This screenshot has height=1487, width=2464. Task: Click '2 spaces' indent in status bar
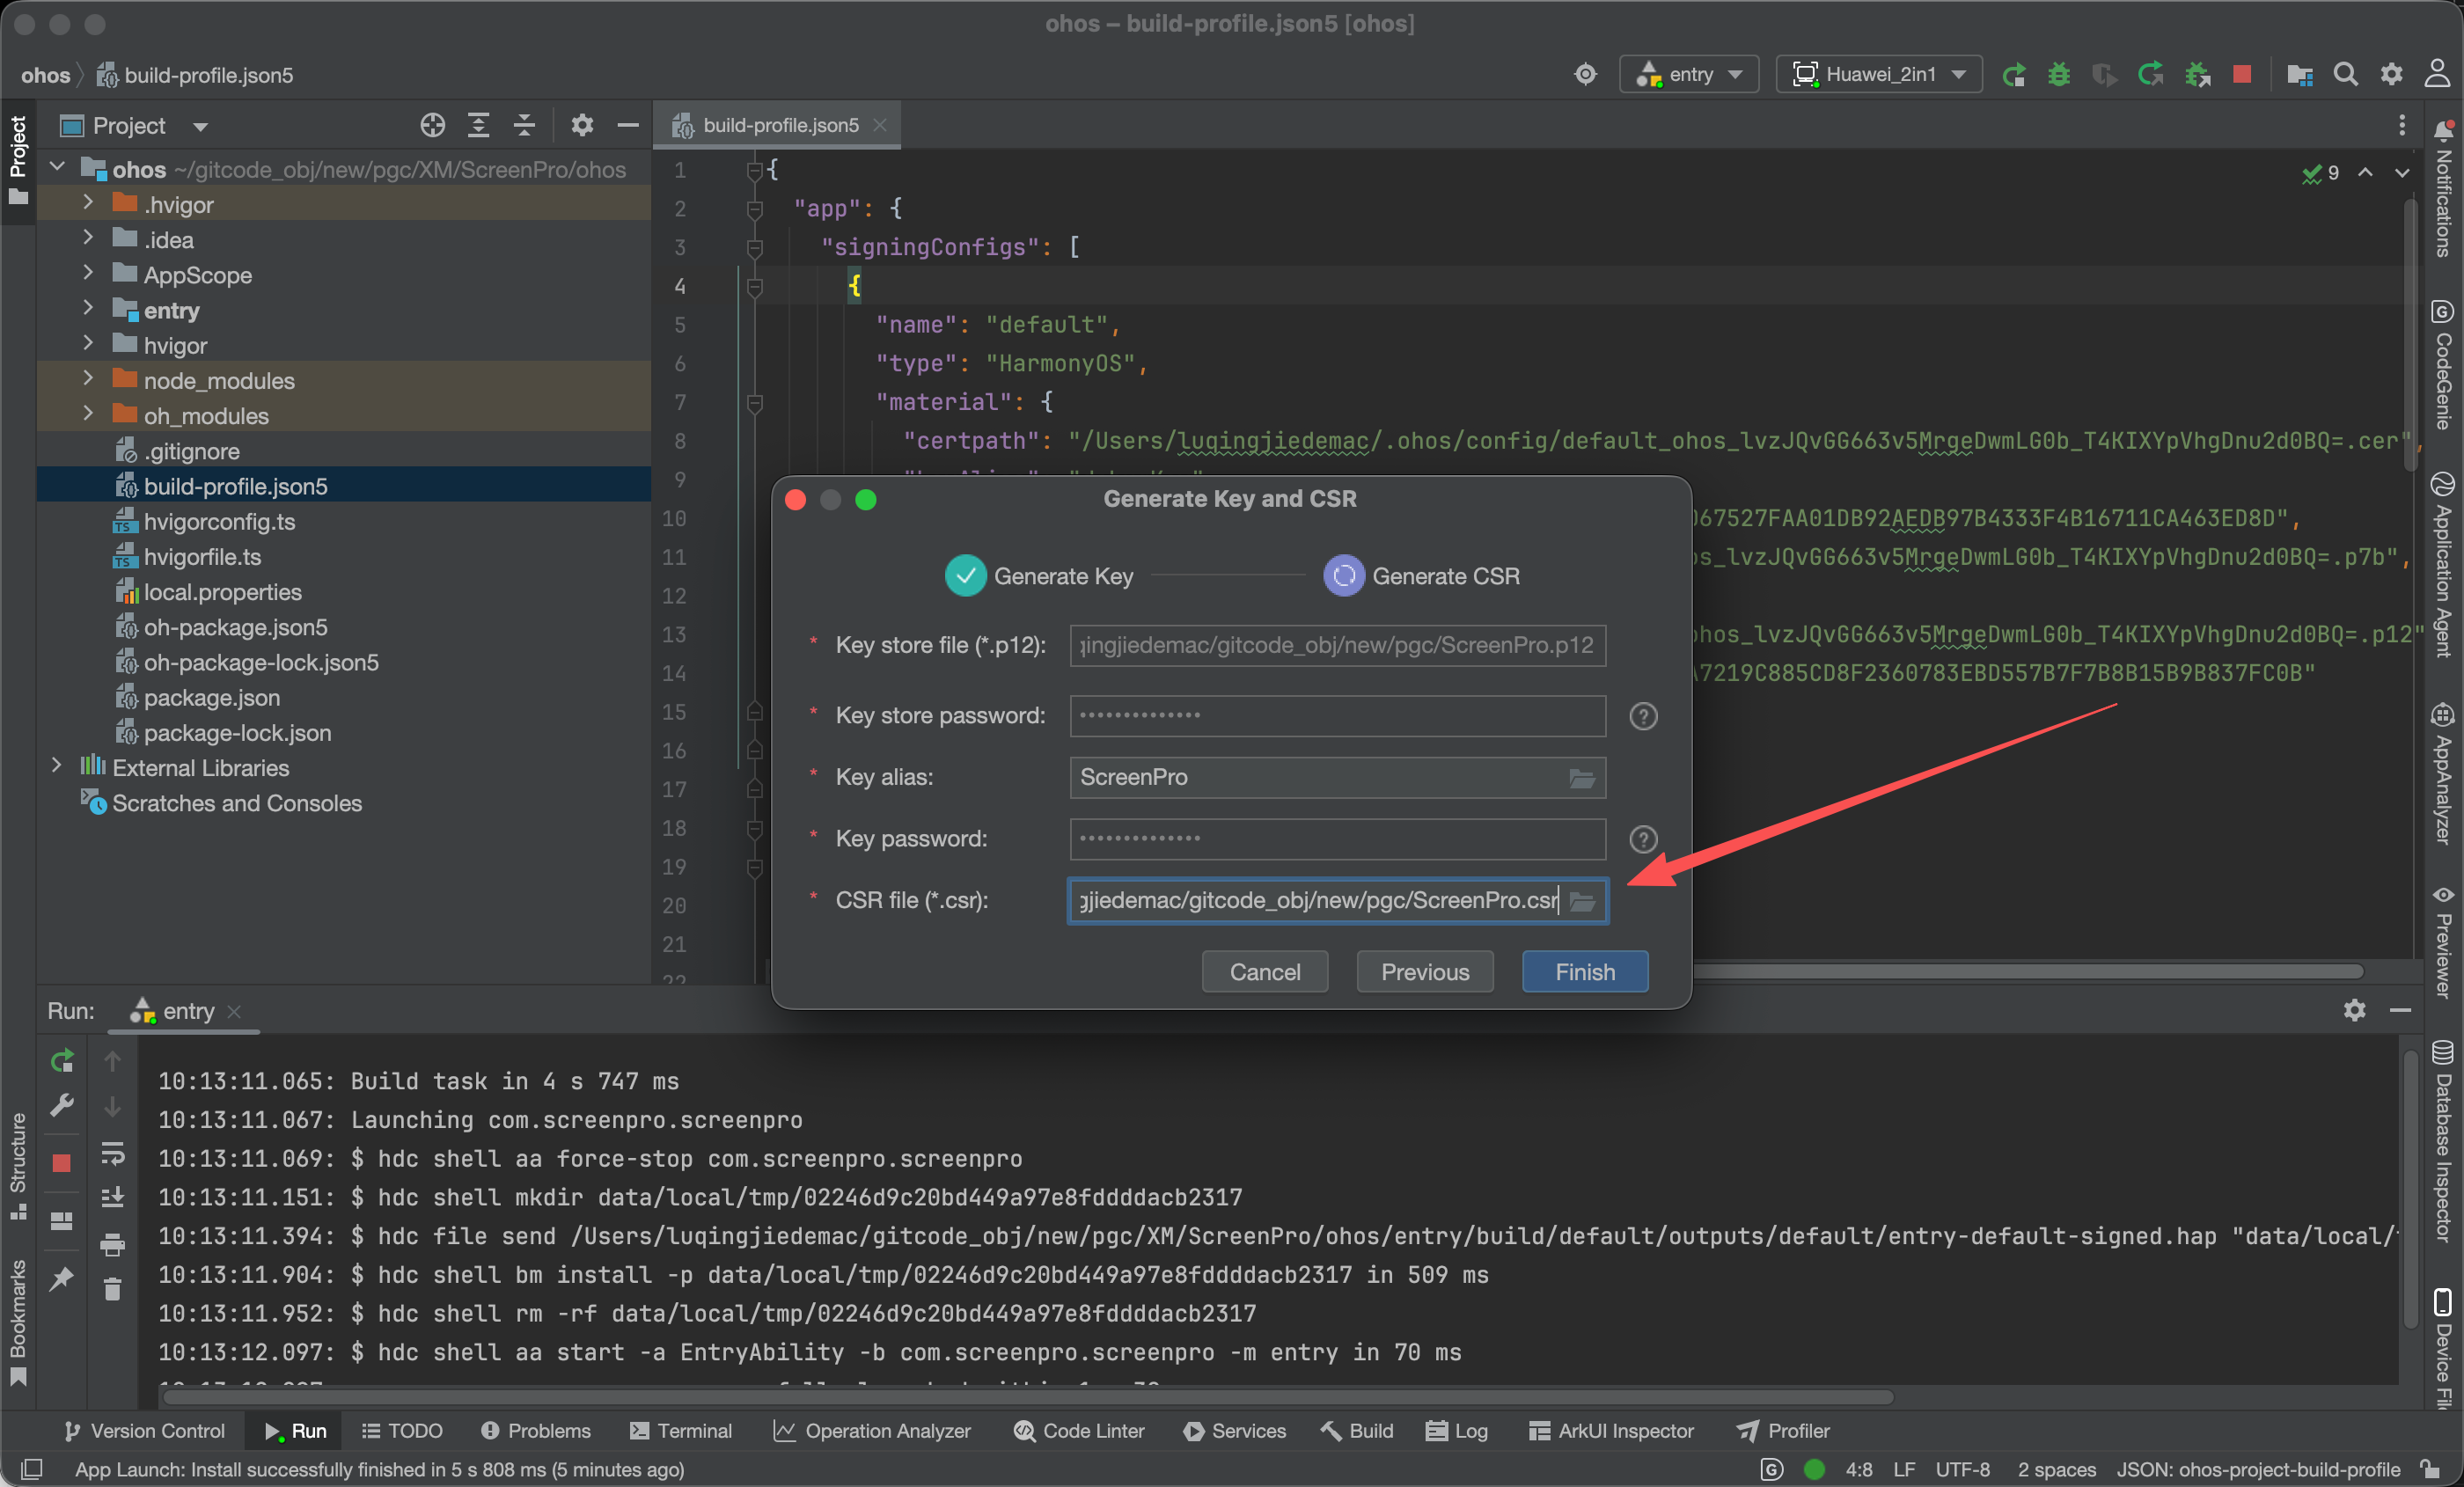[2056, 1469]
